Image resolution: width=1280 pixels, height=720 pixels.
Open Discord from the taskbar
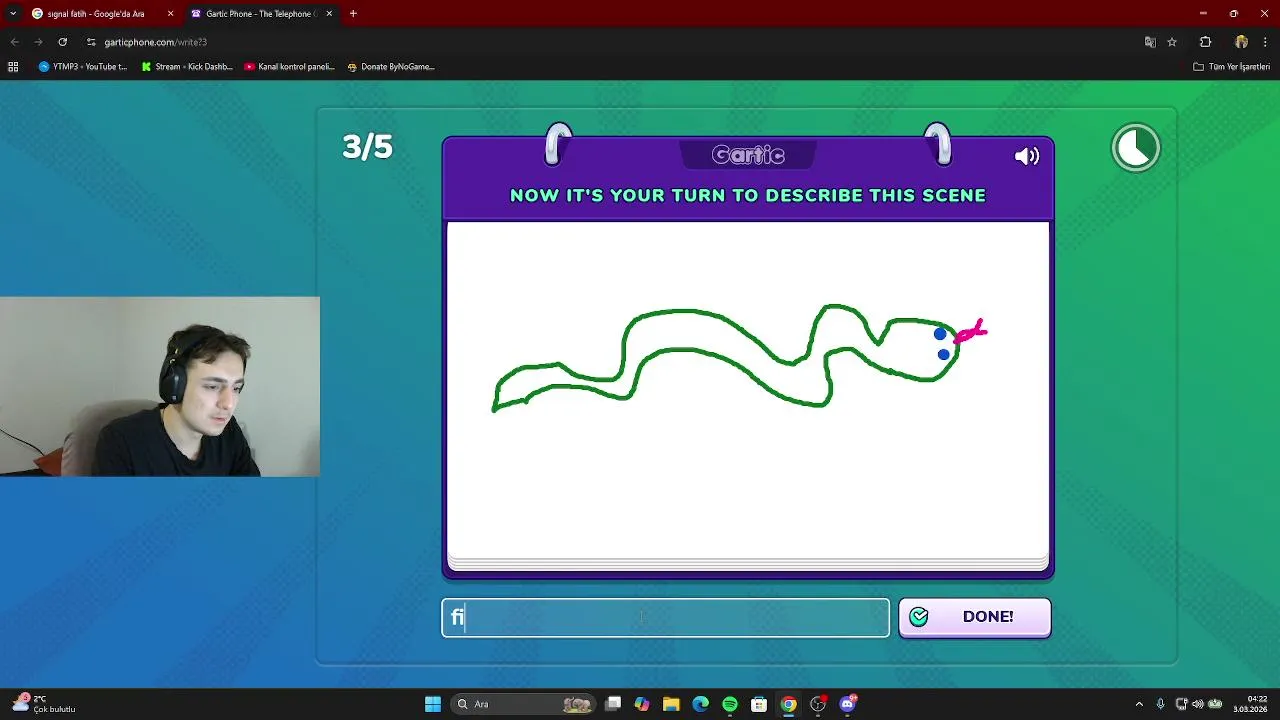pos(848,704)
